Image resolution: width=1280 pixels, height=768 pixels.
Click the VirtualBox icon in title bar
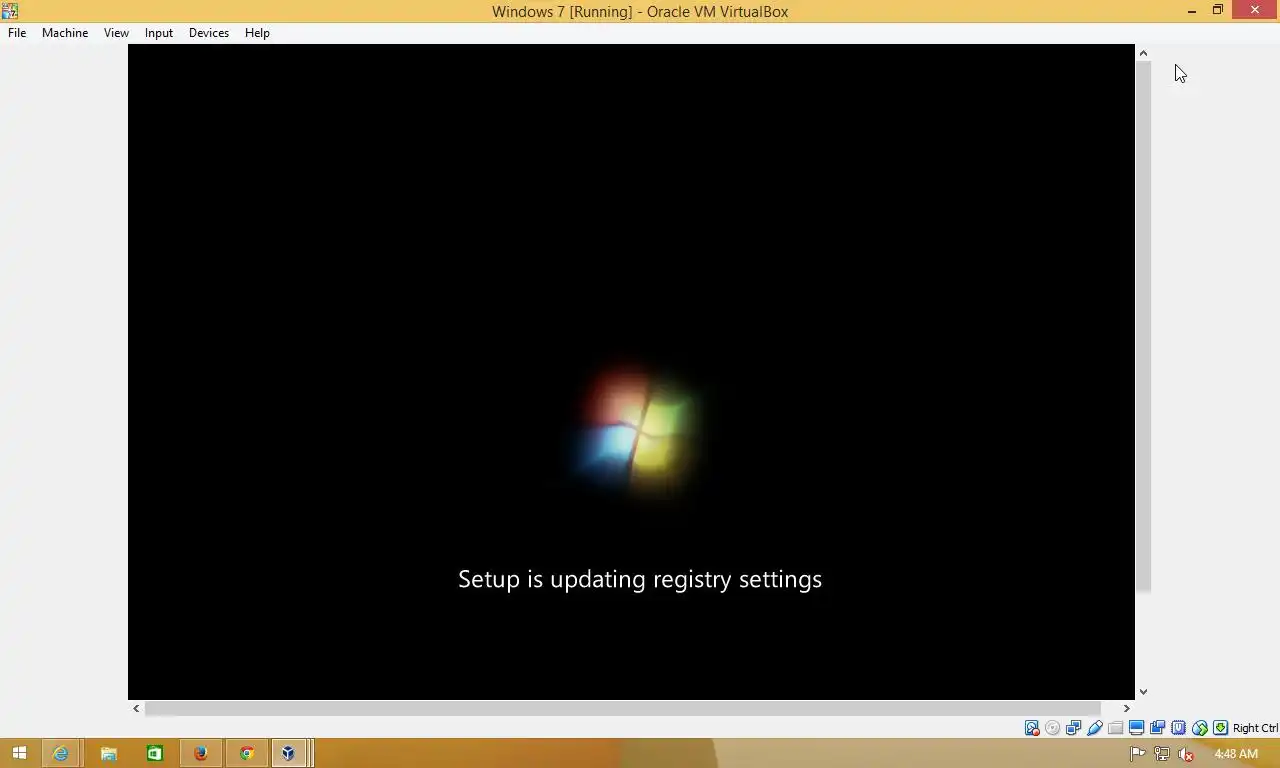(x=10, y=11)
